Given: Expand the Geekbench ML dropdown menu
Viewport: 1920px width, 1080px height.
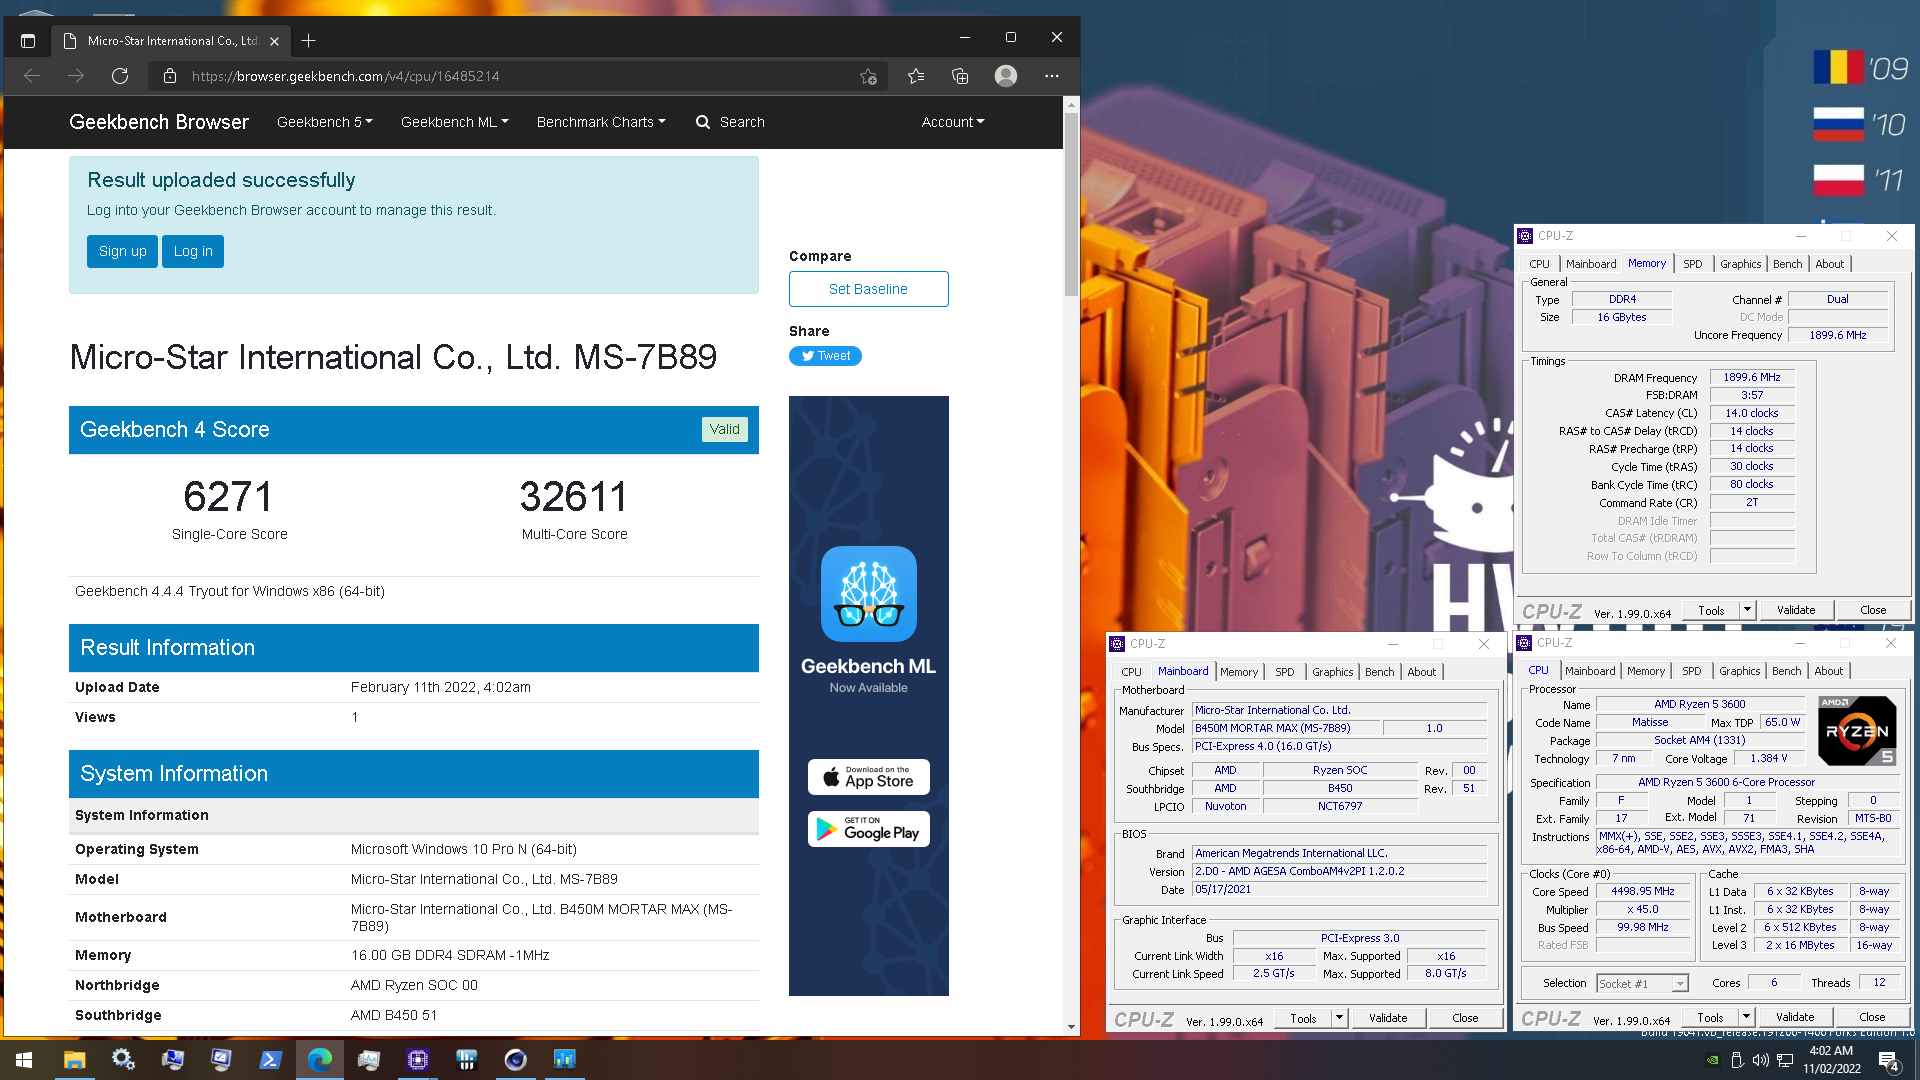Looking at the screenshot, I should coord(454,122).
